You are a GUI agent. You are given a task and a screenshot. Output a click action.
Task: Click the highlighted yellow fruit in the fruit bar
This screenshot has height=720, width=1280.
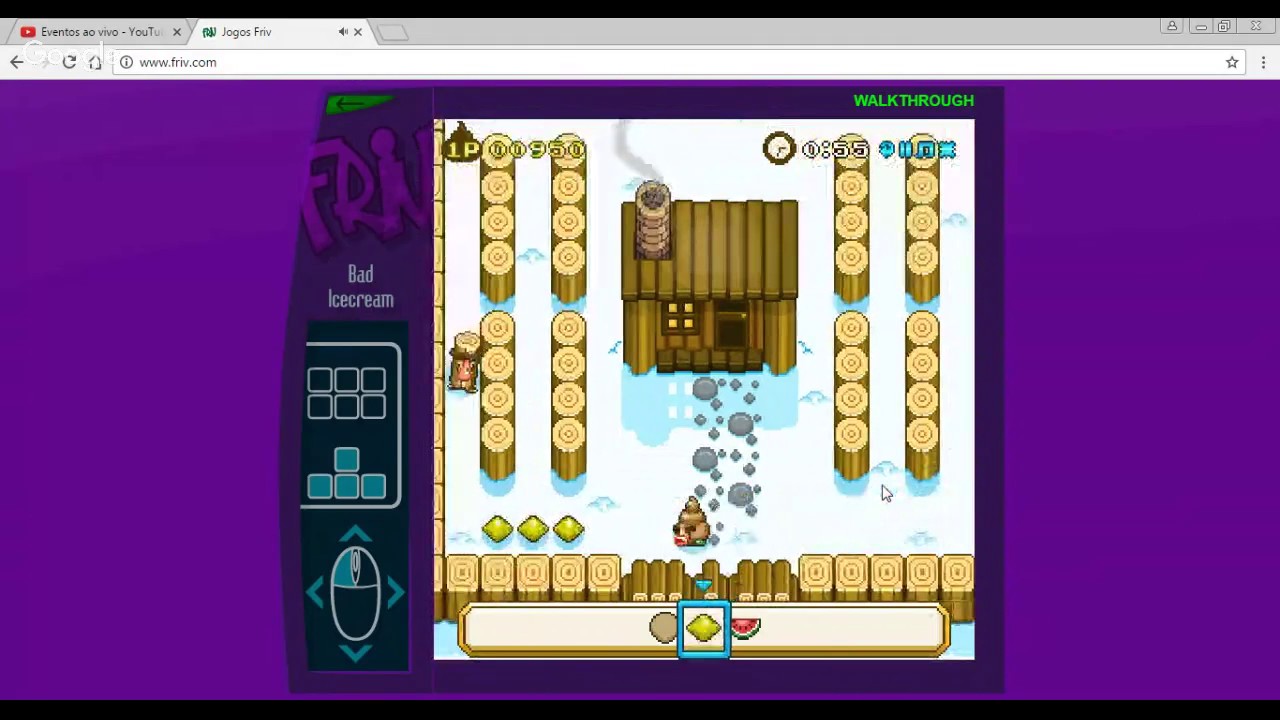[x=704, y=628]
